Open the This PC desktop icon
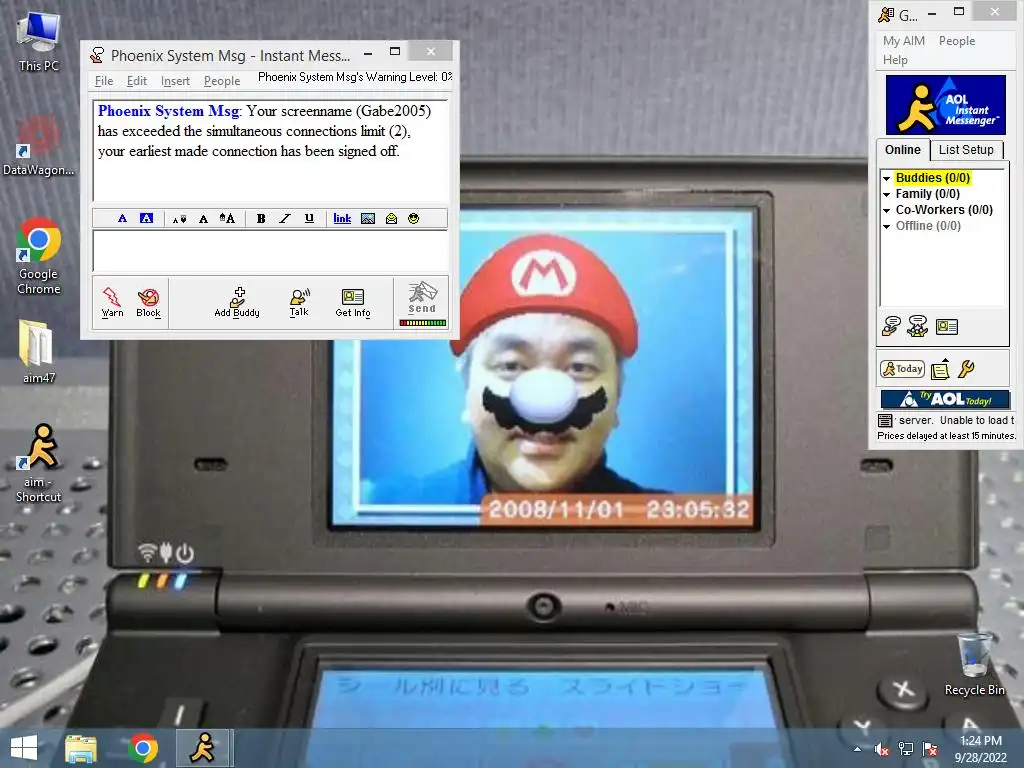This screenshot has width=1024, height=768. point(39,42)
